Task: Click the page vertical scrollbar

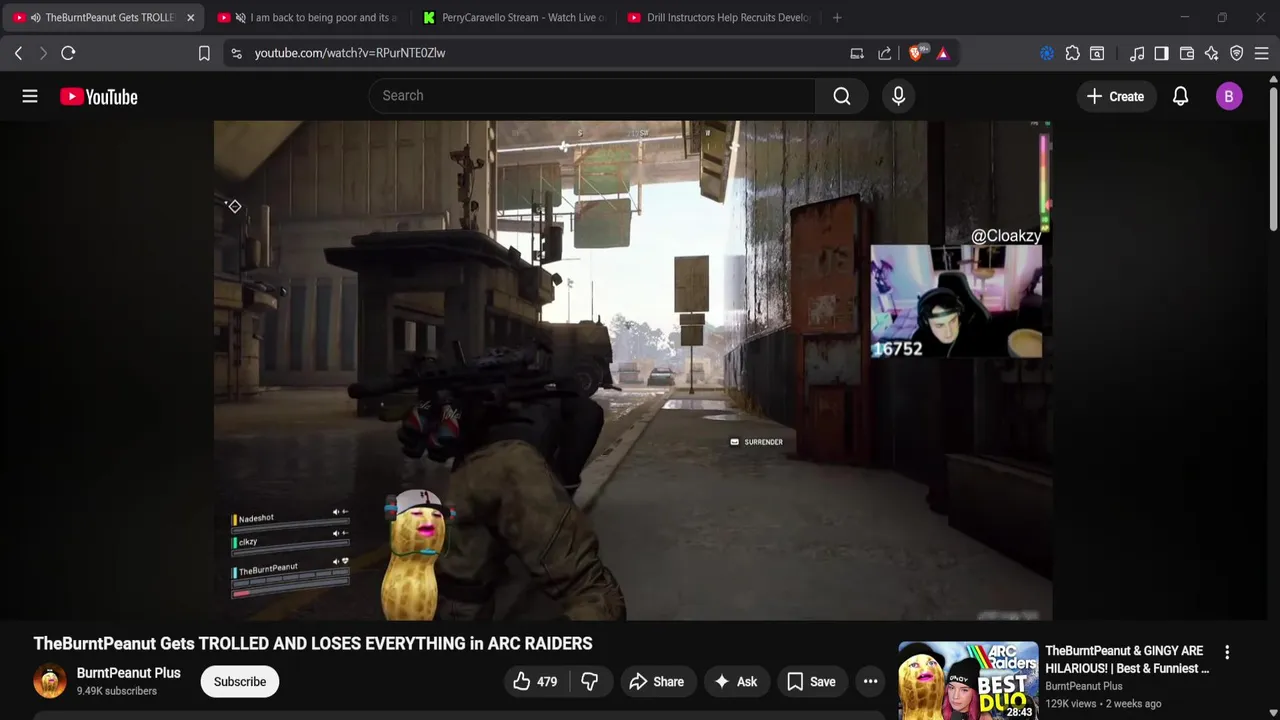Action: [1273, 160]
